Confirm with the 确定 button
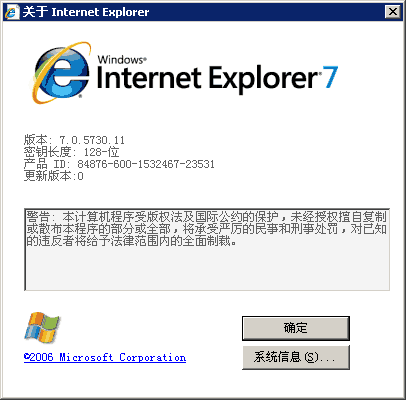The width and height of the screenshot is (406, 400). point(296,328)
